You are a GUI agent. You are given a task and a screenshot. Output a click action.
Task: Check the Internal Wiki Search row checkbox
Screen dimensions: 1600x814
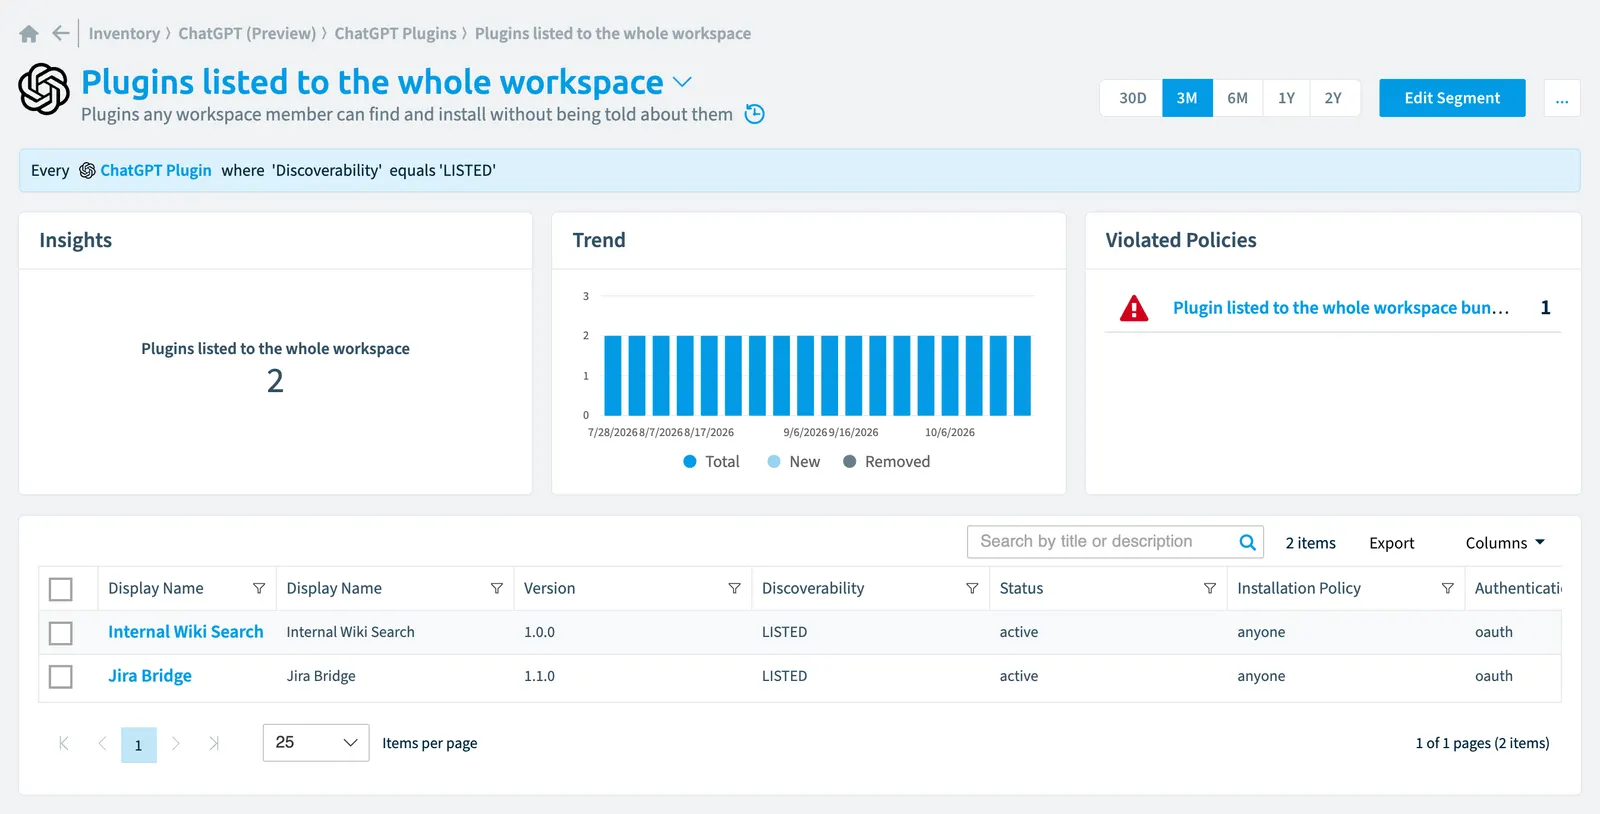[x=61, y=633]
